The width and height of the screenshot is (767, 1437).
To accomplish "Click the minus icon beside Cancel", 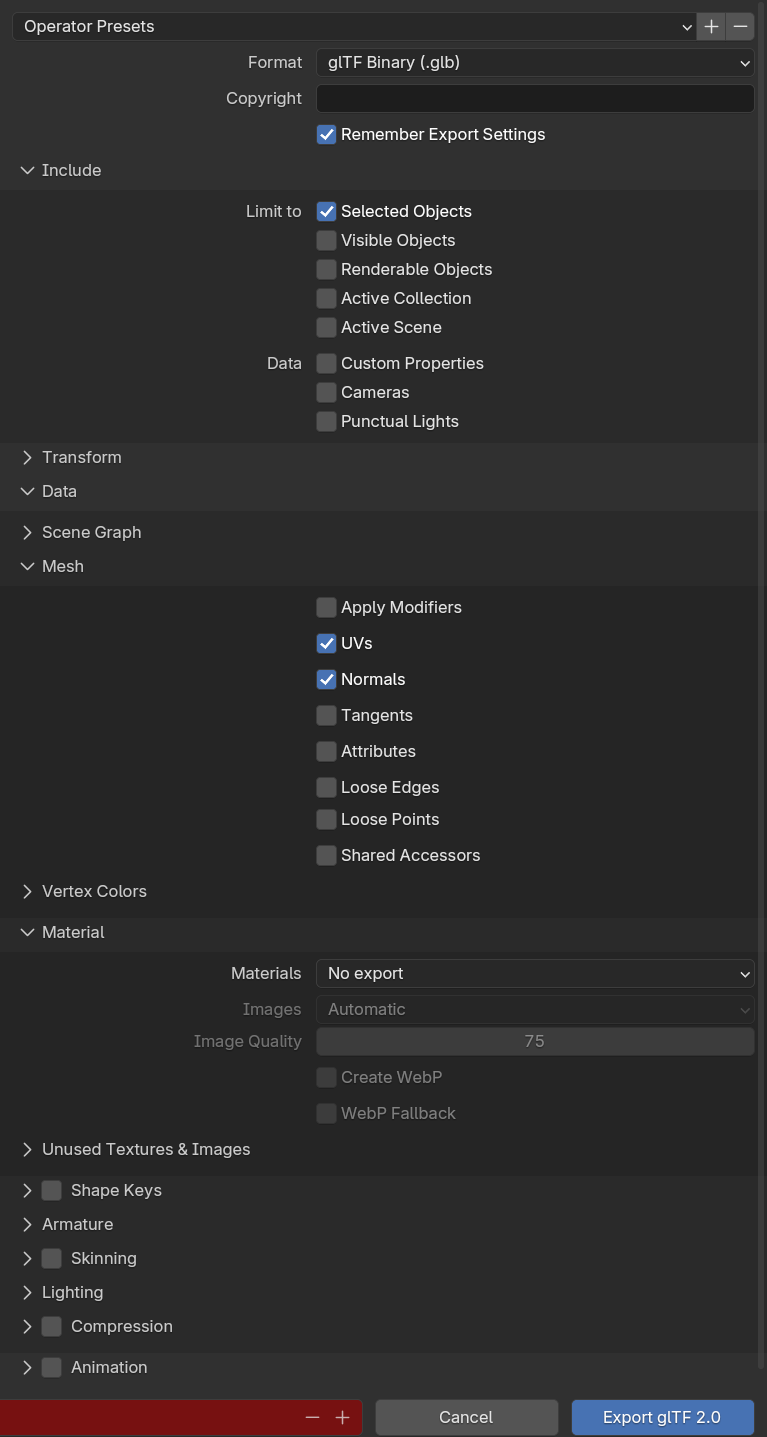I will (x=313, y=1417).
